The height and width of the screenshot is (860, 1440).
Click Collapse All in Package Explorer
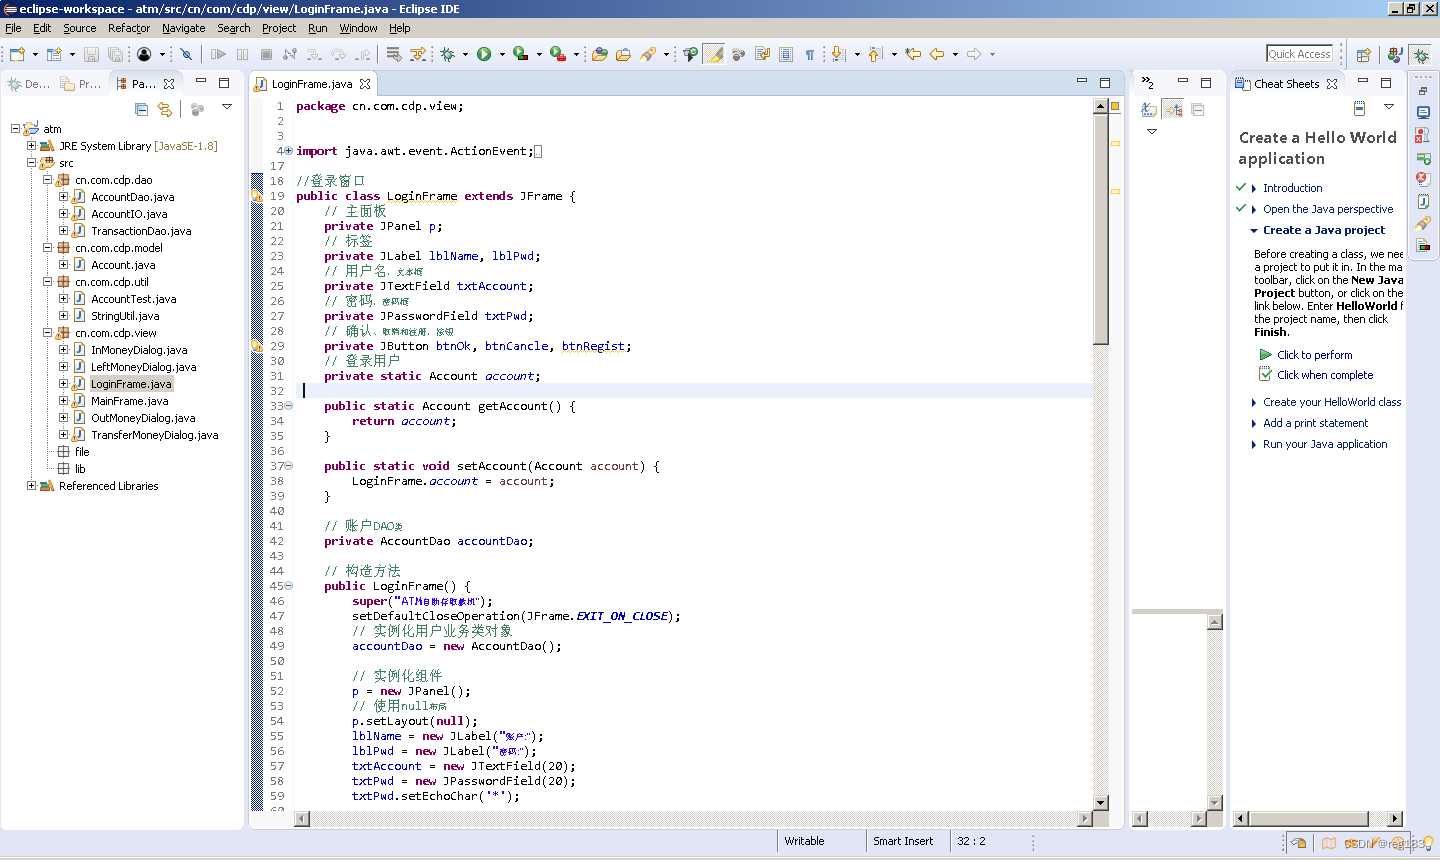(141, 108)
